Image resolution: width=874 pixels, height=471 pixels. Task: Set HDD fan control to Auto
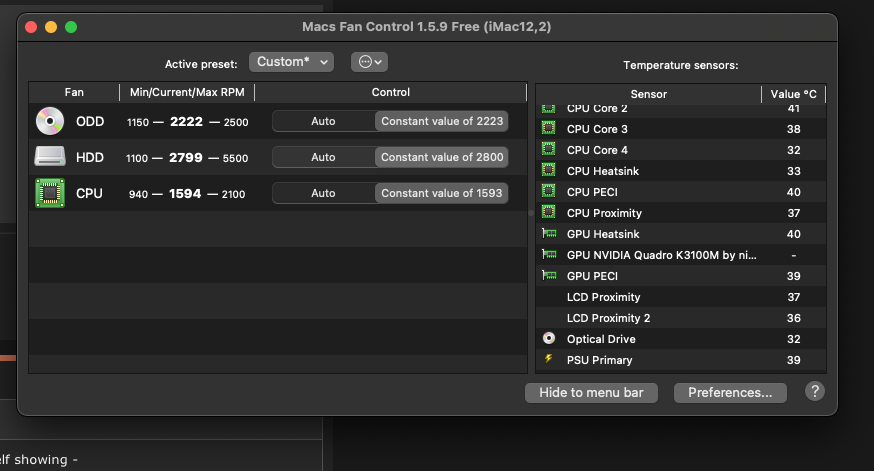(x=323, y=157)
